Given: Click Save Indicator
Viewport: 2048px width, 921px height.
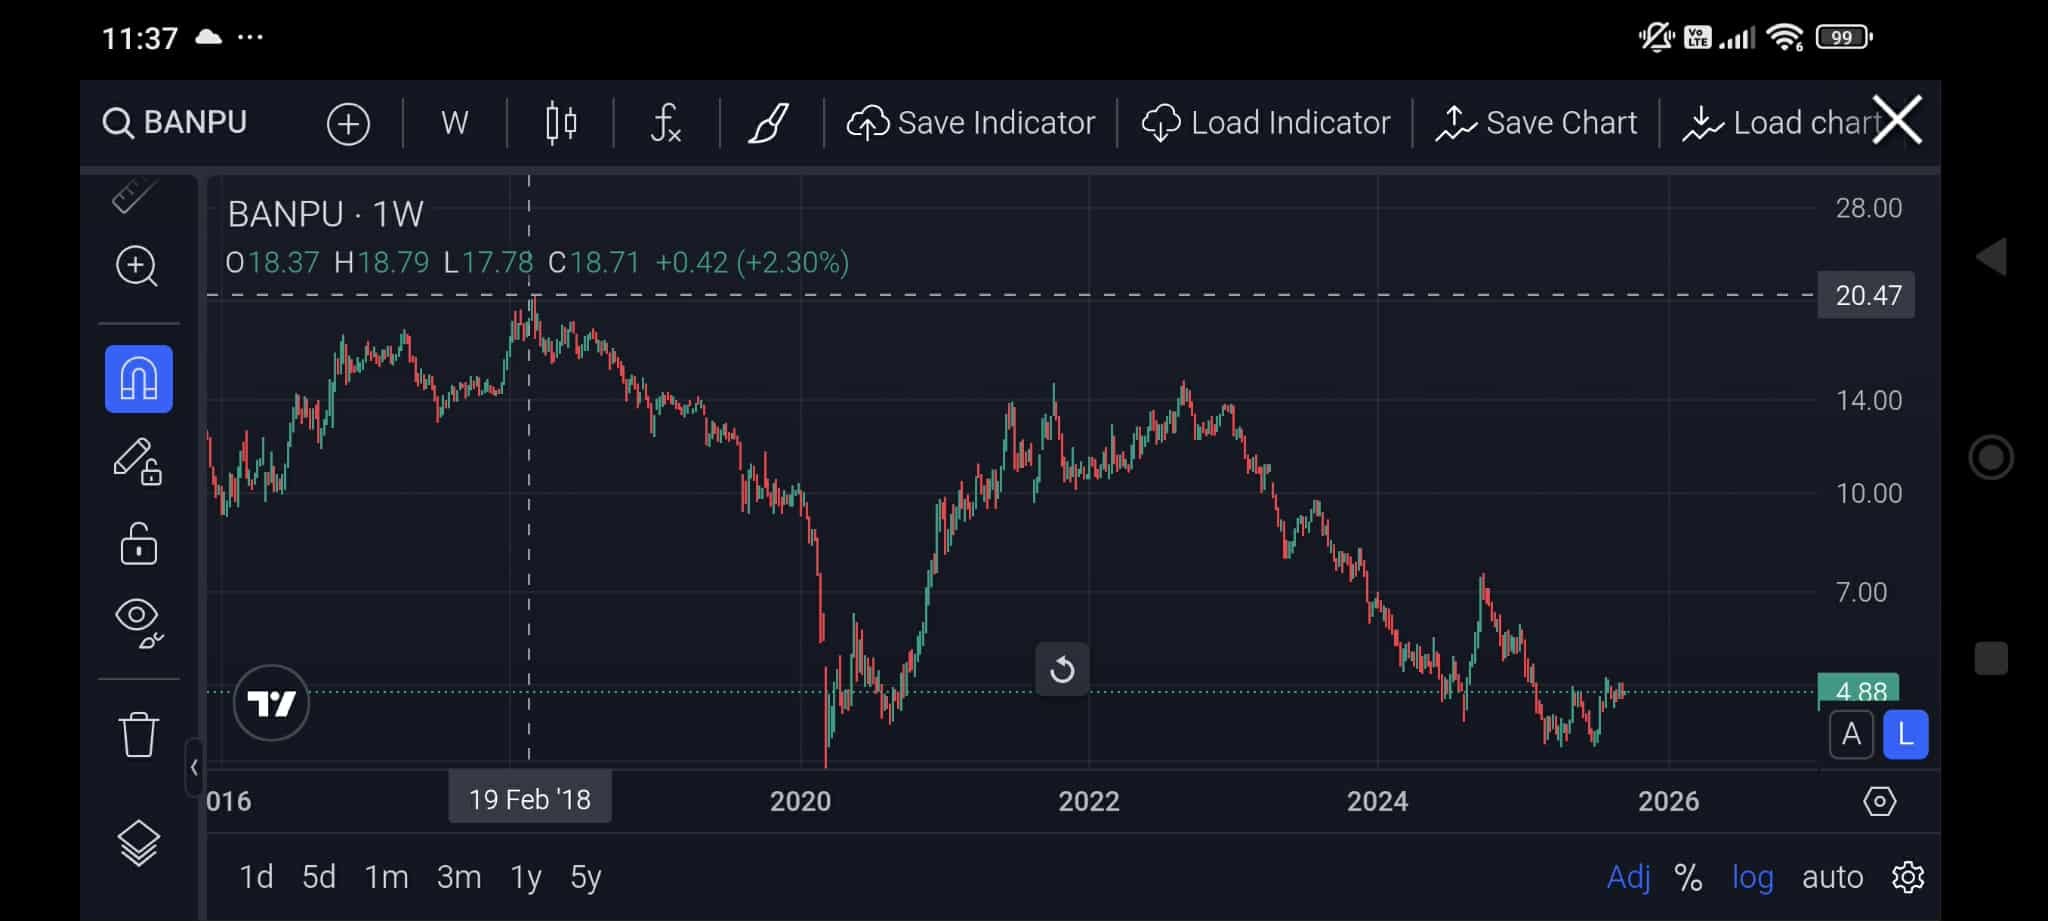Looking at the screenshot, I should pyautogui.click(x=971, y=123).
